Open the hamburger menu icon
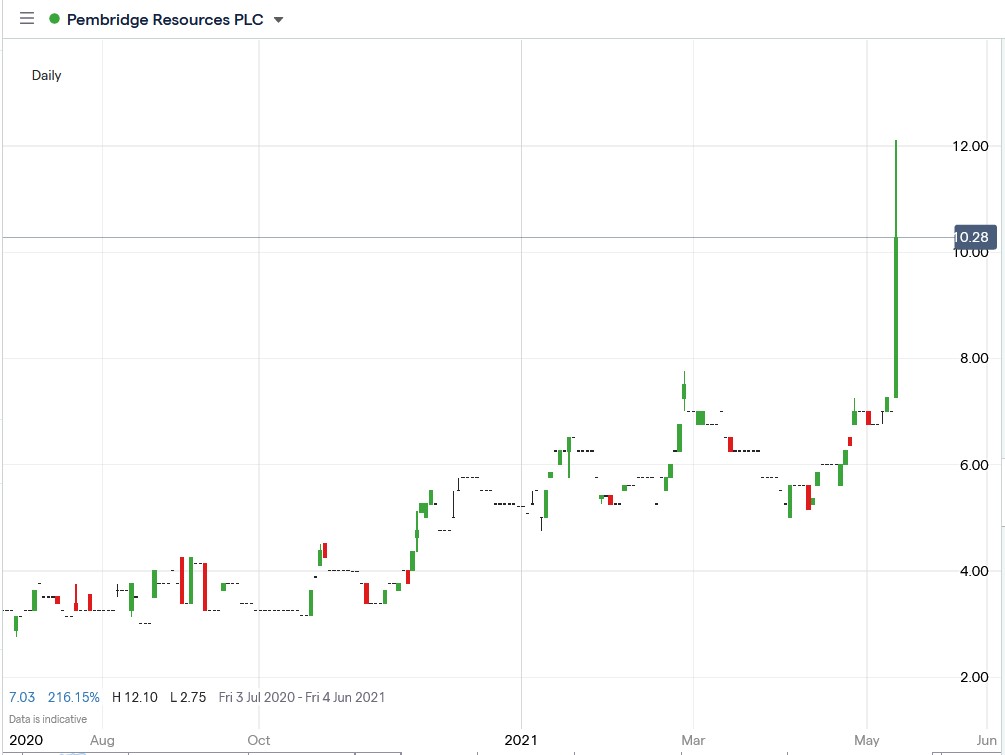The width and height of the screenshot is (1005, 755). pyautogui.click(x=26, y=18)
